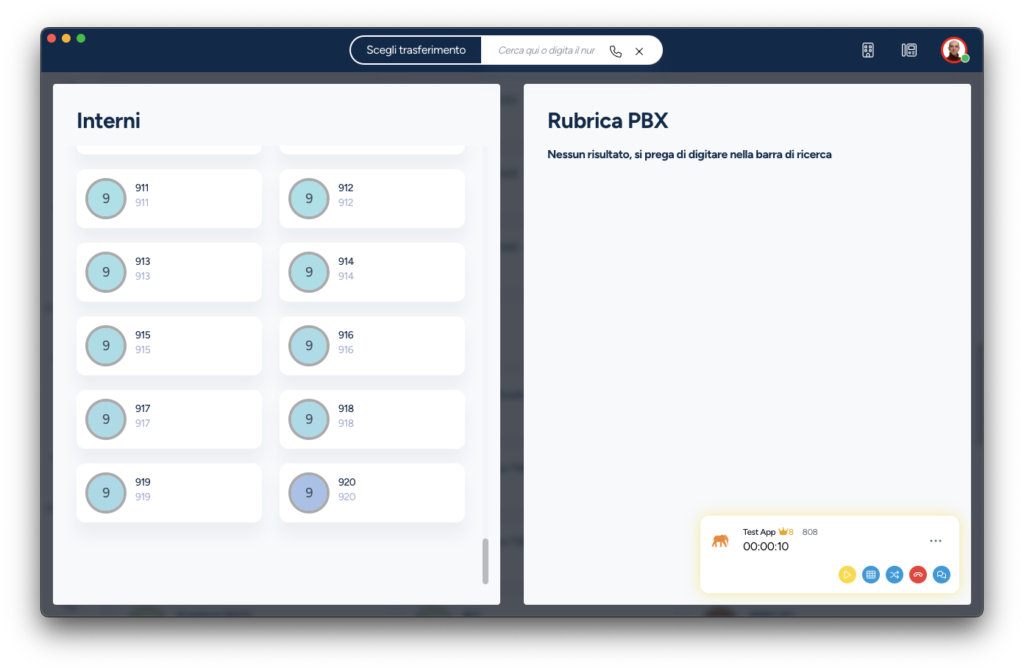
Task: Open the user profile avatar menu
Action: [x=954, y=50]
